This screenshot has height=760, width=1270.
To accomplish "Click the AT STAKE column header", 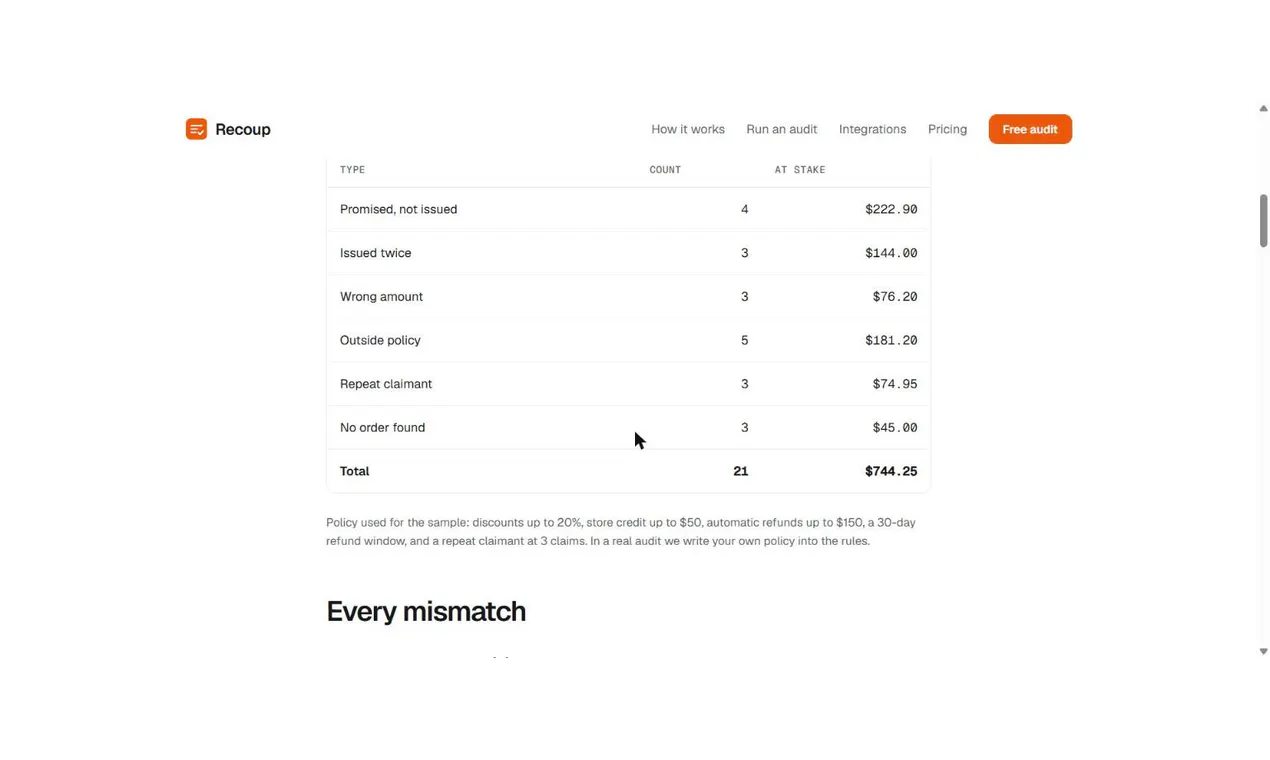I will click(800, 170).
